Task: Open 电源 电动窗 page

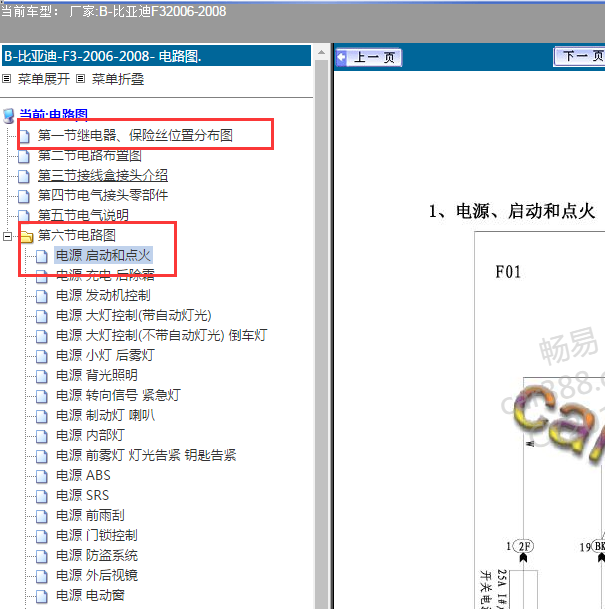Action: pos(90,595)
